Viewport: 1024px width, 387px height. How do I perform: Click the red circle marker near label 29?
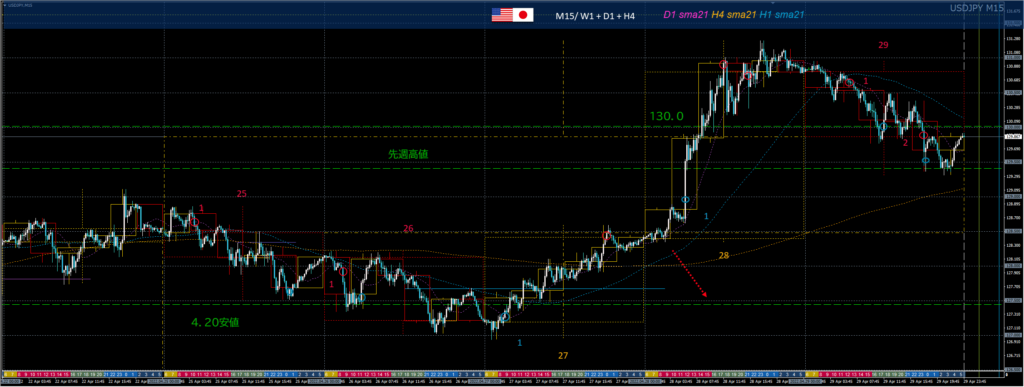[x=849, y=83]
